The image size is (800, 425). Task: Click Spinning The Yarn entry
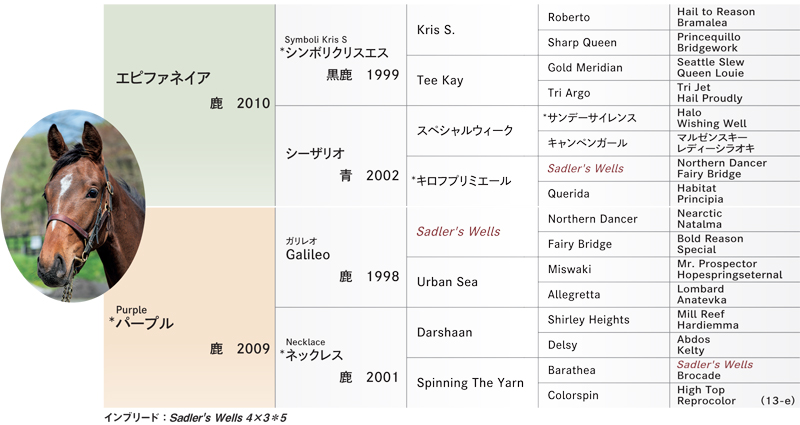pos(470,383)
